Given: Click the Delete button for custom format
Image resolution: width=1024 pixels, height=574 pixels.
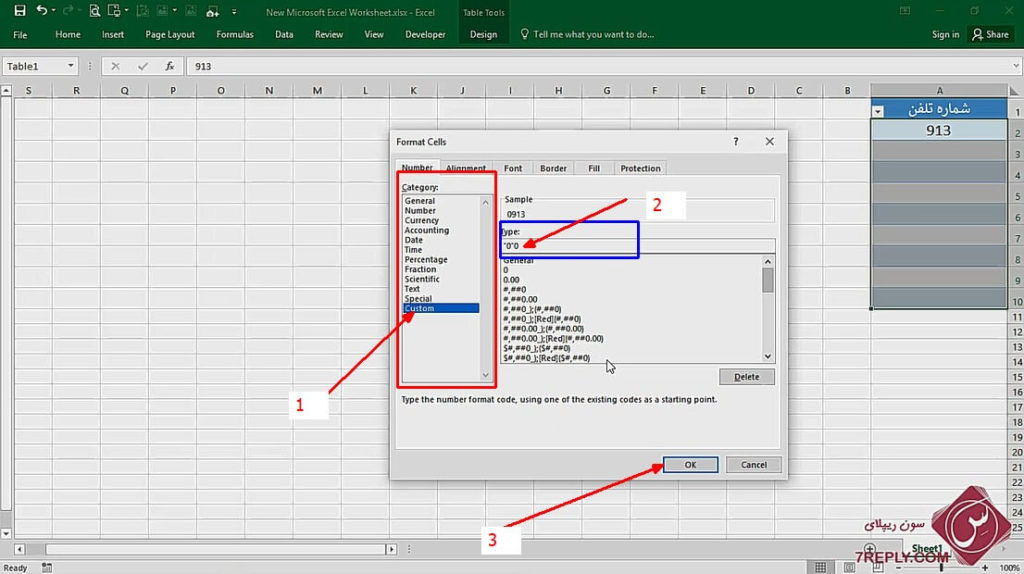Looking at the screenshot, I should 746,377.
